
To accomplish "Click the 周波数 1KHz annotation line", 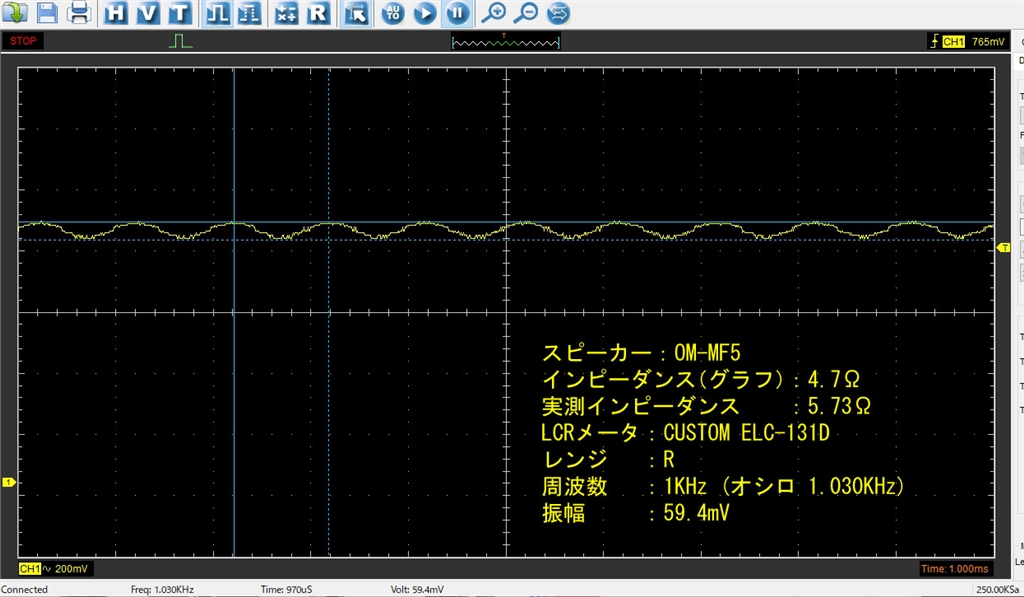I will coord(723,487).
